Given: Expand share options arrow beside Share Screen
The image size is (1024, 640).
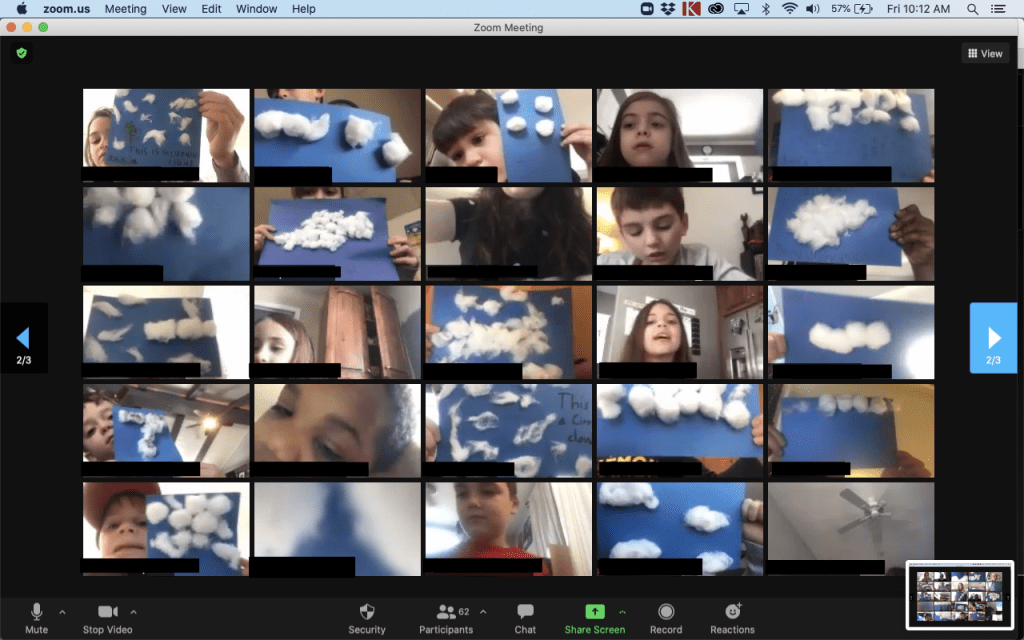Looking at the screenshot, I should point(622,611).
